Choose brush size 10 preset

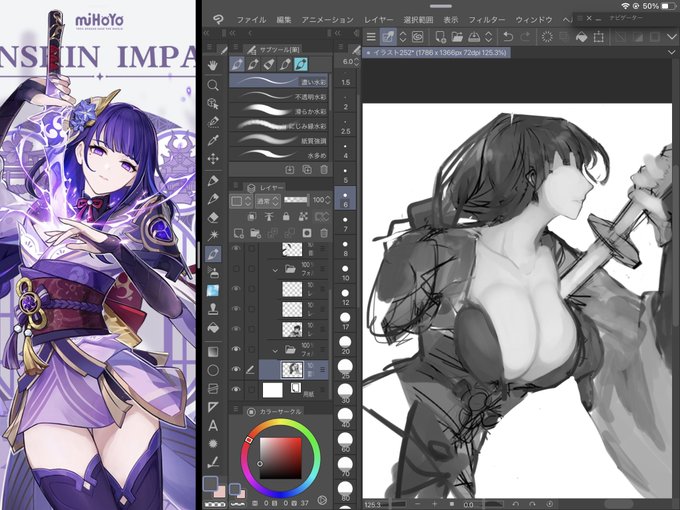345,272
